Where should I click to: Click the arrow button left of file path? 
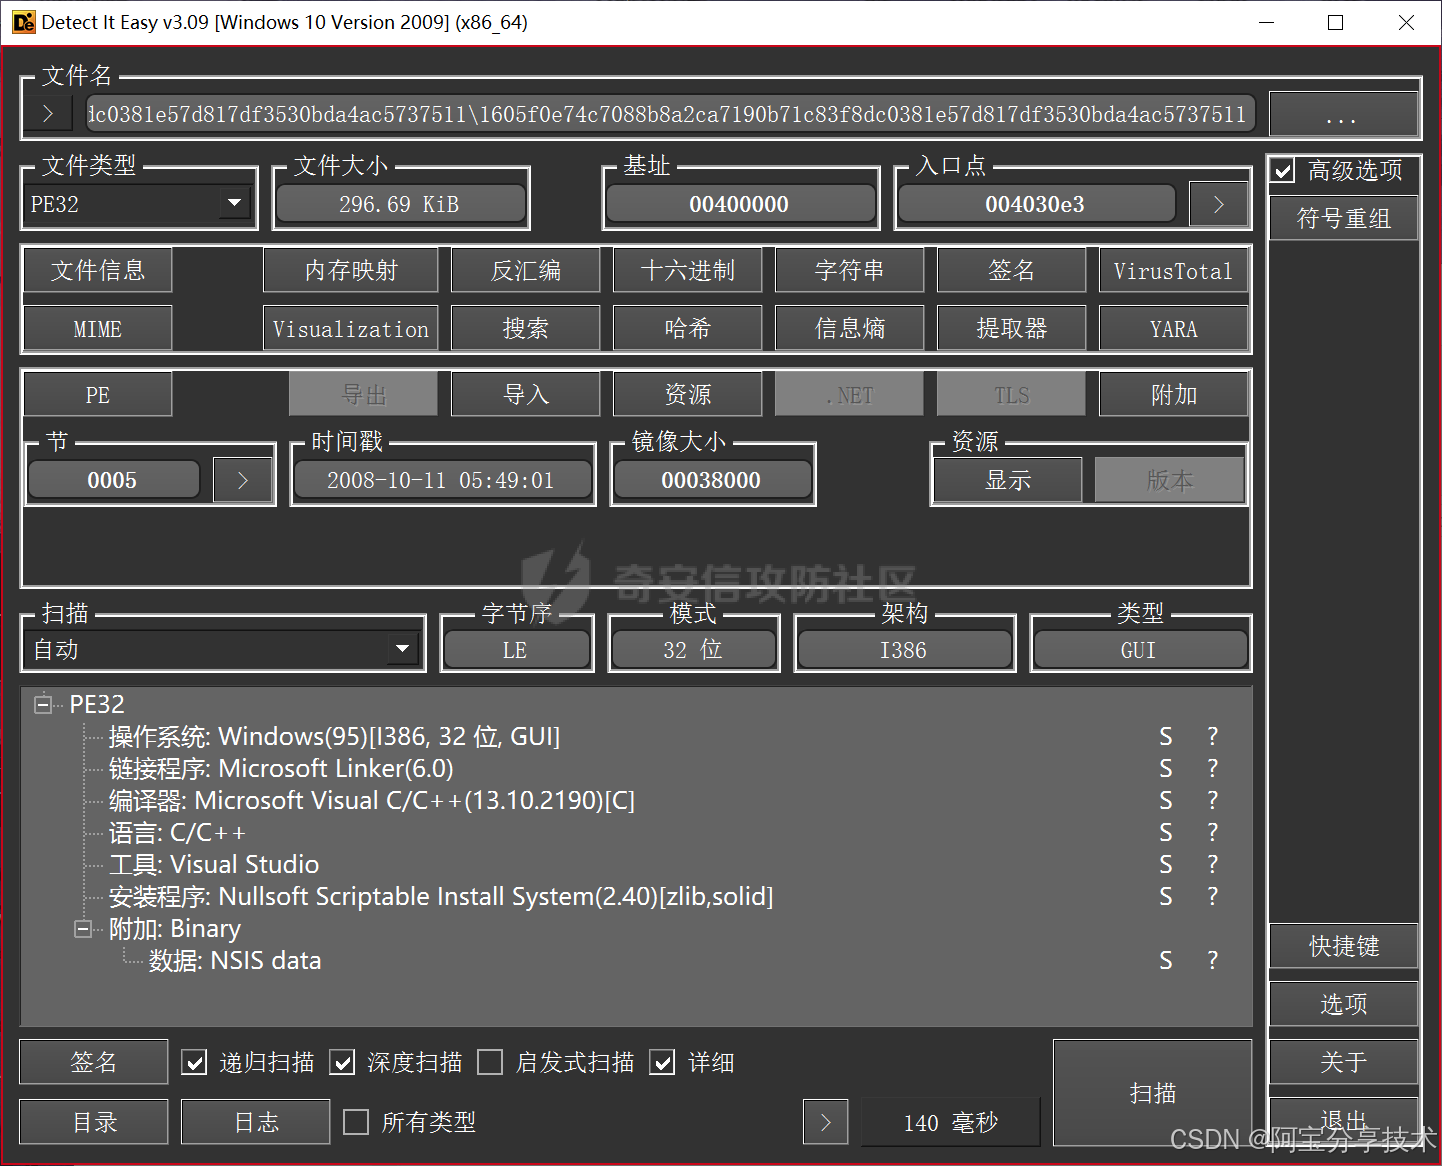click(48, 114)
